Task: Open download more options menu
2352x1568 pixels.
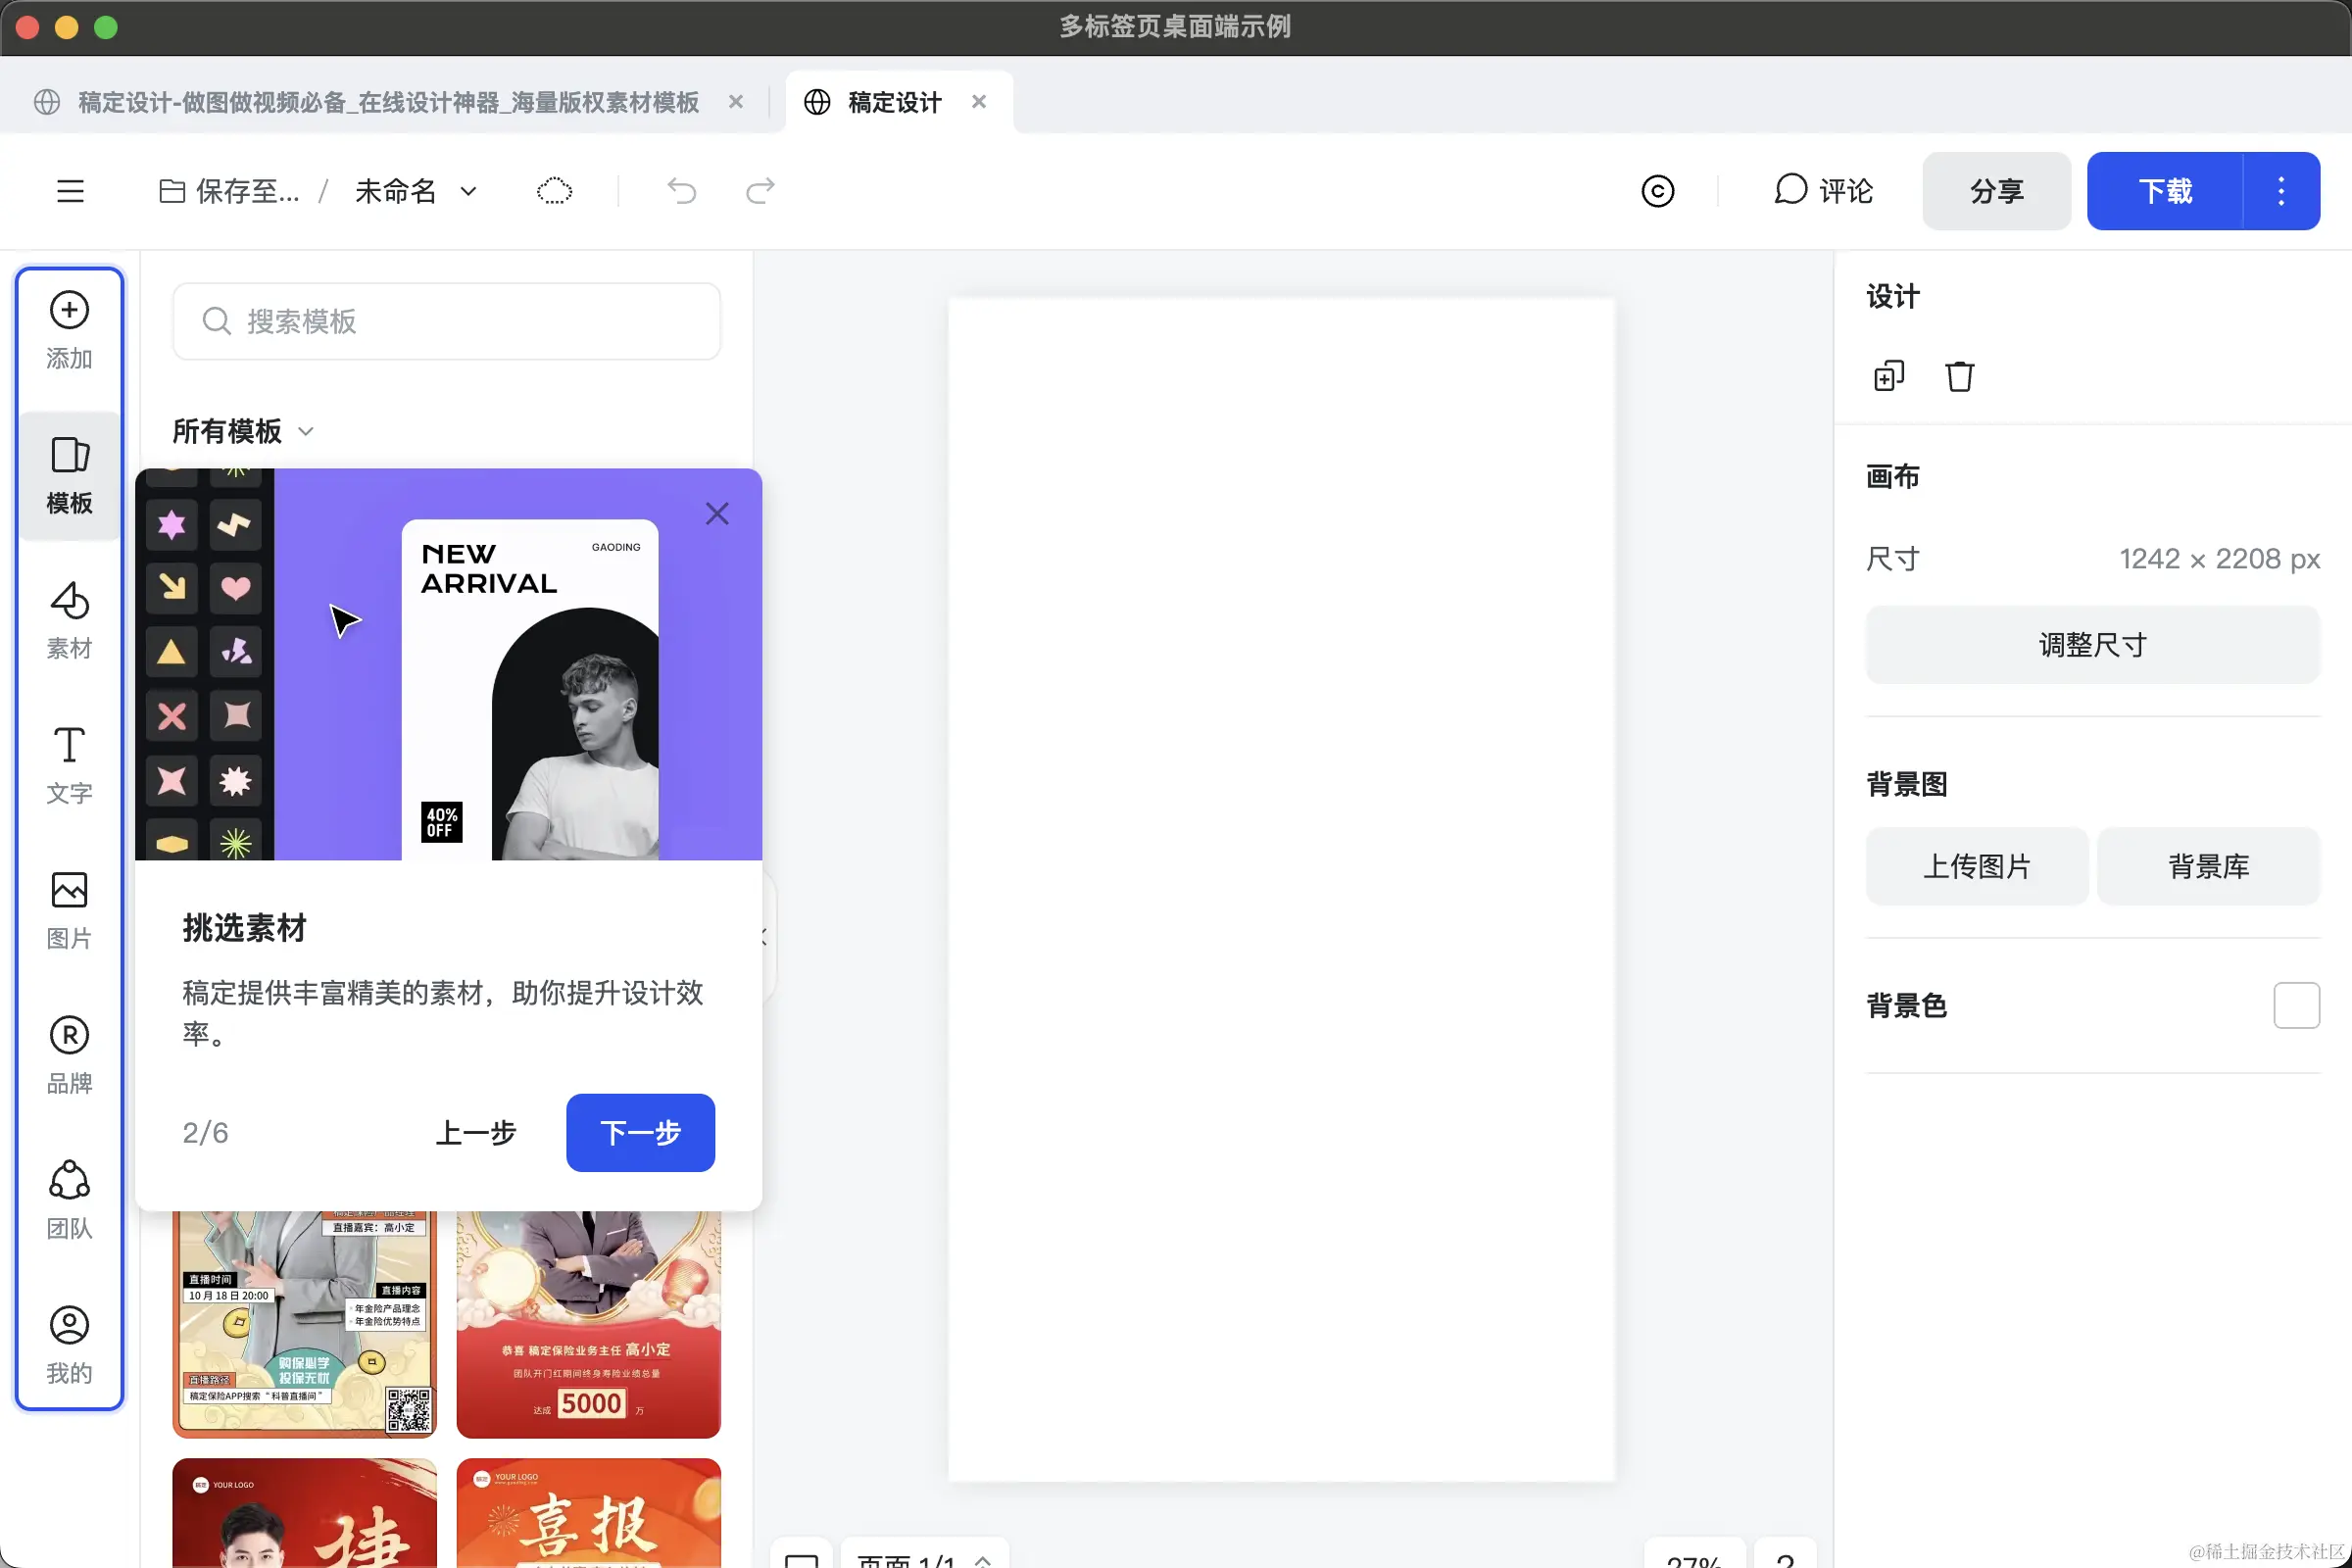Action: (2280, 191)
